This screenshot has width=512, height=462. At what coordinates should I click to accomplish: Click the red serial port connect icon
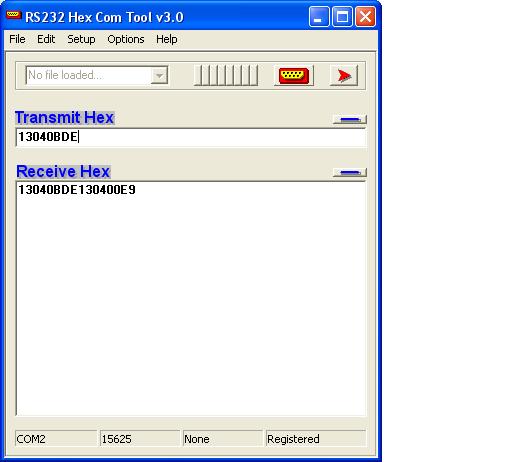(x=294, y=76)
